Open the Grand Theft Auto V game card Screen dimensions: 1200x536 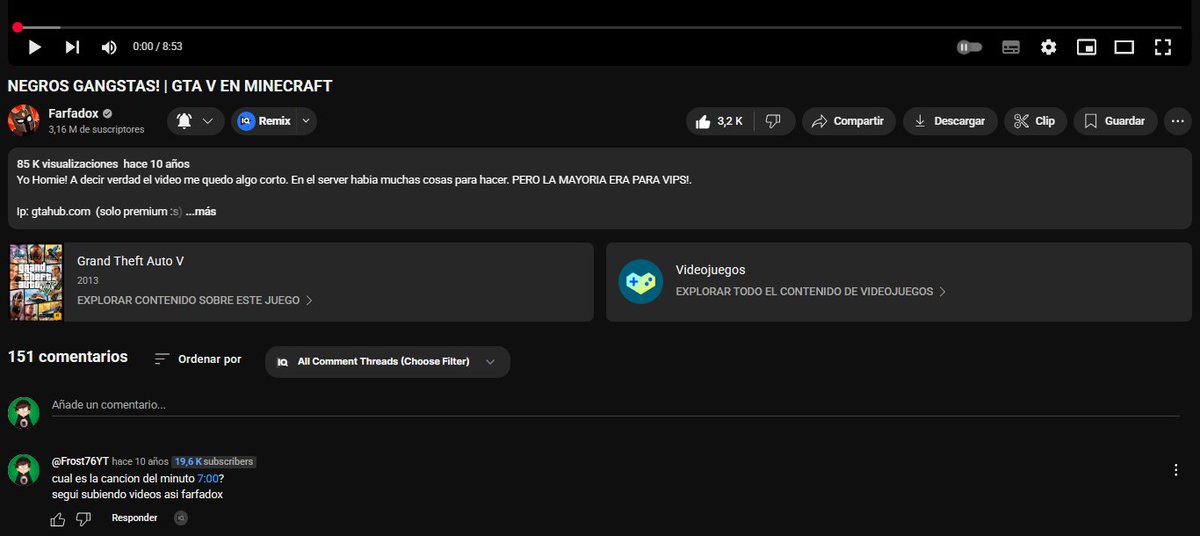click(300, 282)
